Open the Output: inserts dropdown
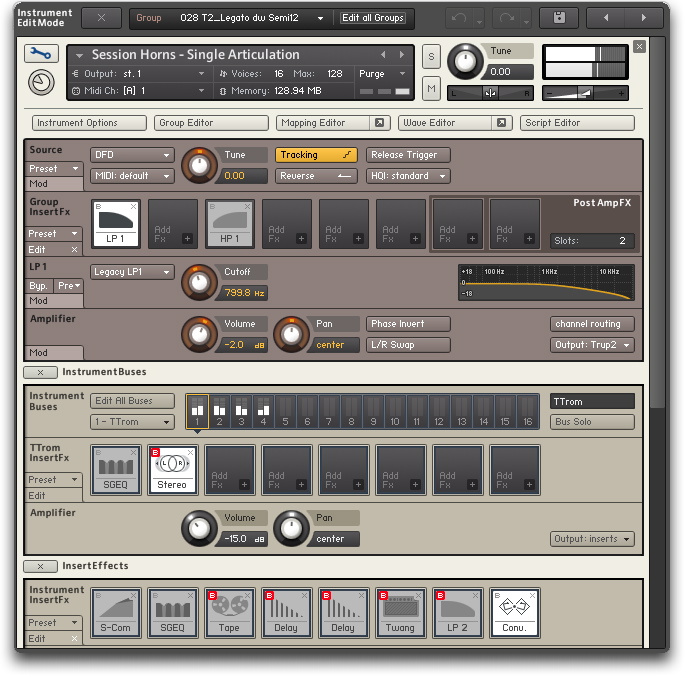Screen dimensions: 684x676 point(592,539)
